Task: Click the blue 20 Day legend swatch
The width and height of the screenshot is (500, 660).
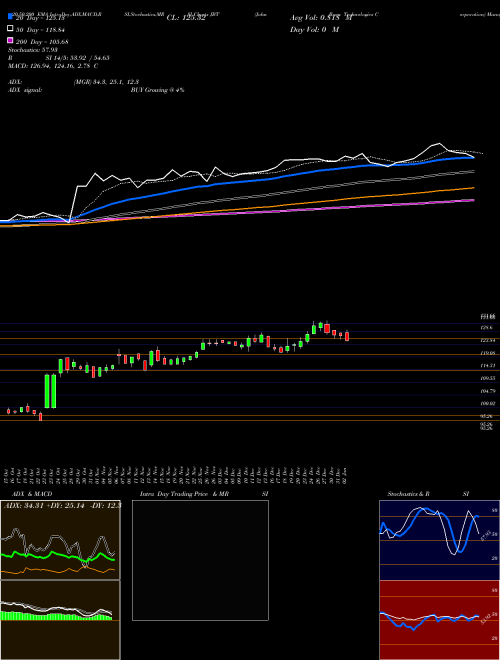Action: (10, 16)
